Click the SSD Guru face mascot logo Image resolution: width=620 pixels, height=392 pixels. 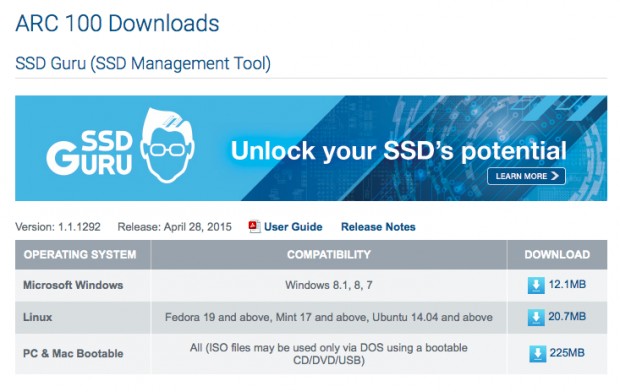[167, 146]
